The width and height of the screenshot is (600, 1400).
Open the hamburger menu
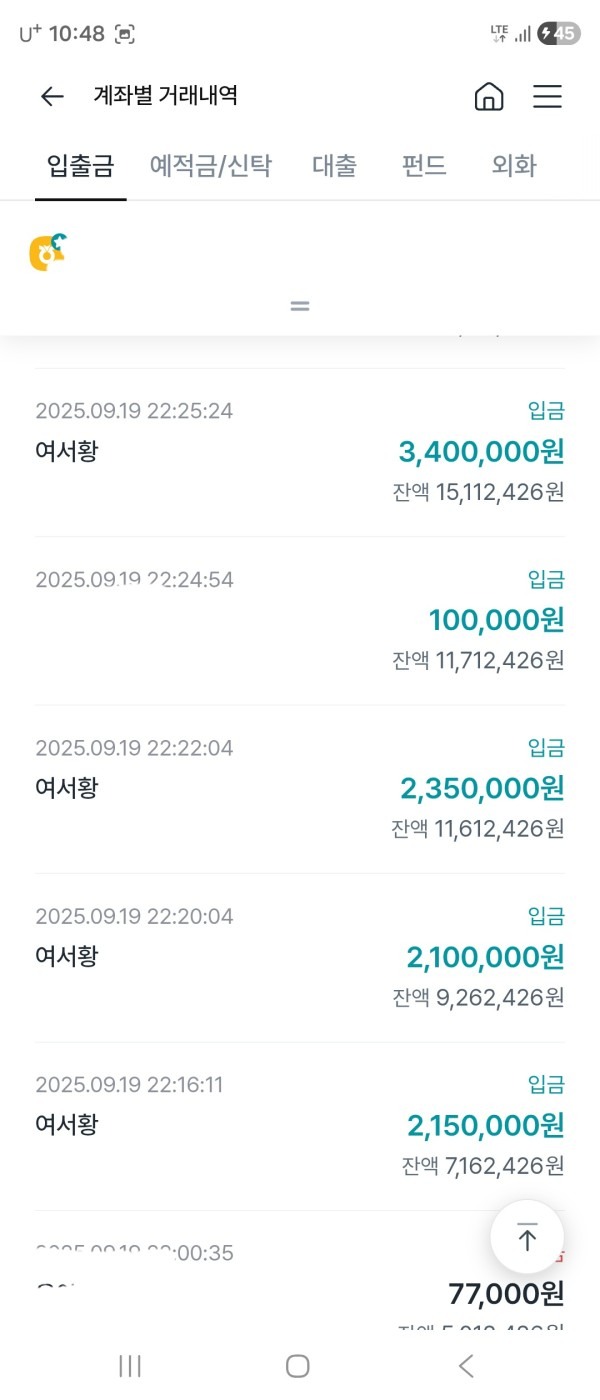click(547, 96)
